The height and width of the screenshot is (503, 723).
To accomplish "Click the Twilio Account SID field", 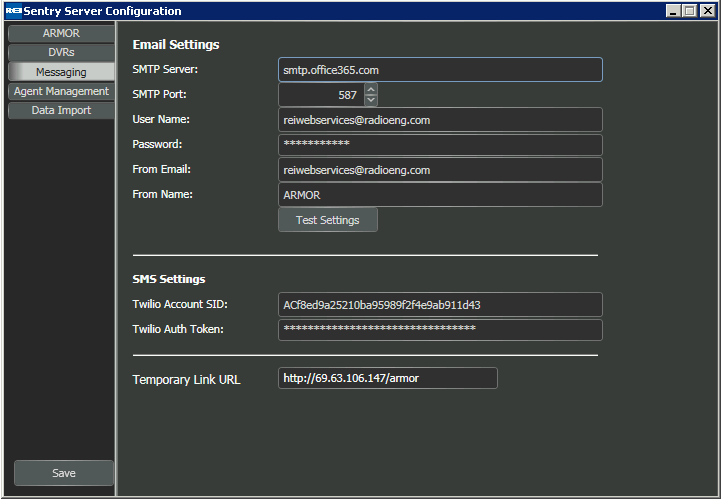I will [440, 305].
